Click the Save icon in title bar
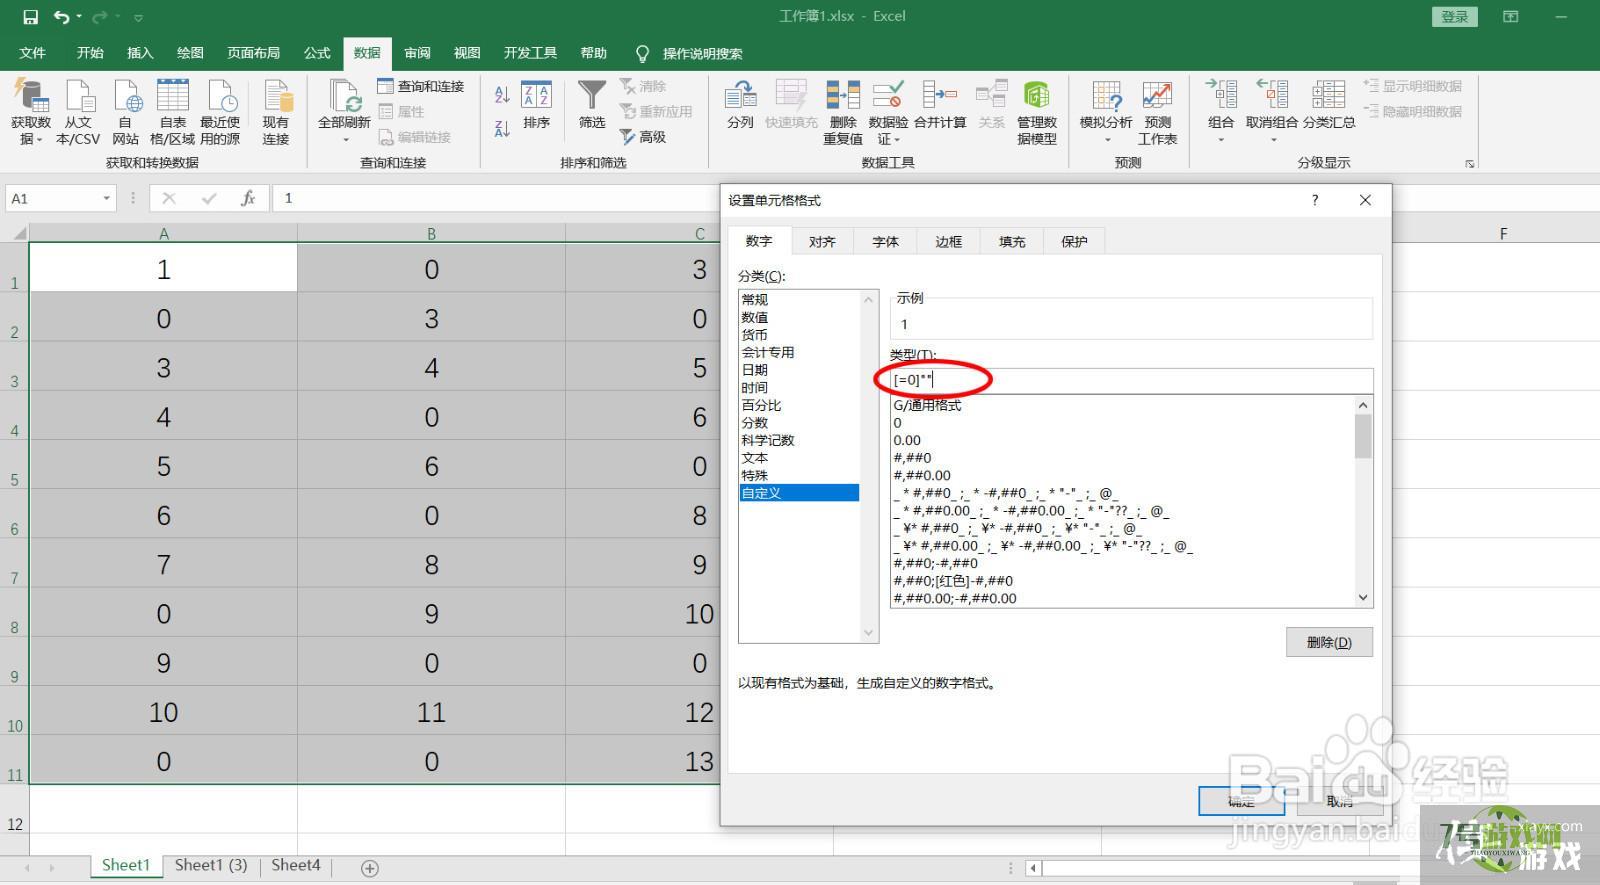The image size is (1600, 885). click(30, 17)
